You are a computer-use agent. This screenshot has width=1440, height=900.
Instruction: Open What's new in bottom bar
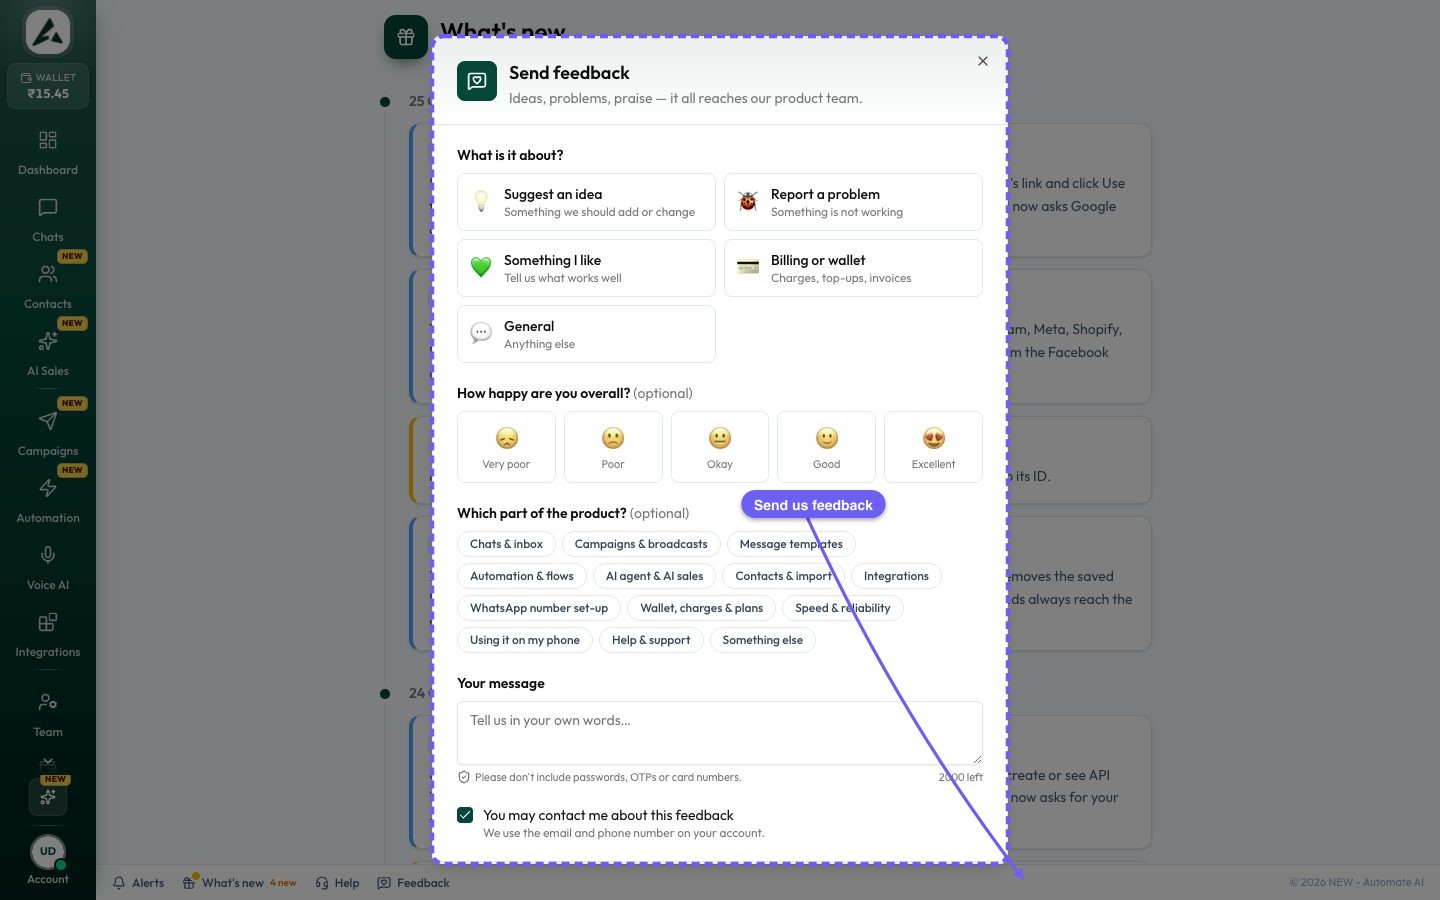[x=240, y=883]
